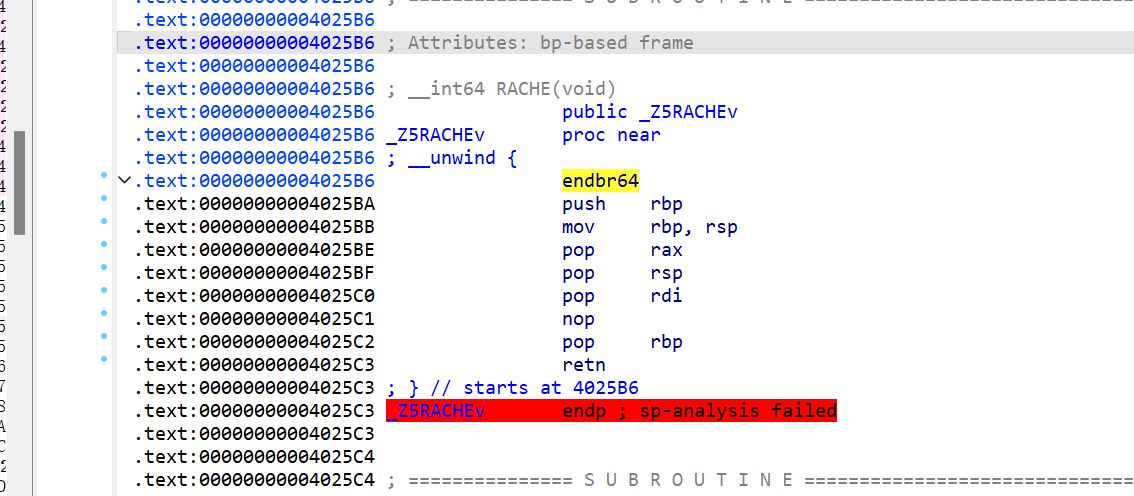Screen dimensions: 1134x496
Task: Click the __int64 RACHE(void) prototype comment
Action: (x=511, y=89)
